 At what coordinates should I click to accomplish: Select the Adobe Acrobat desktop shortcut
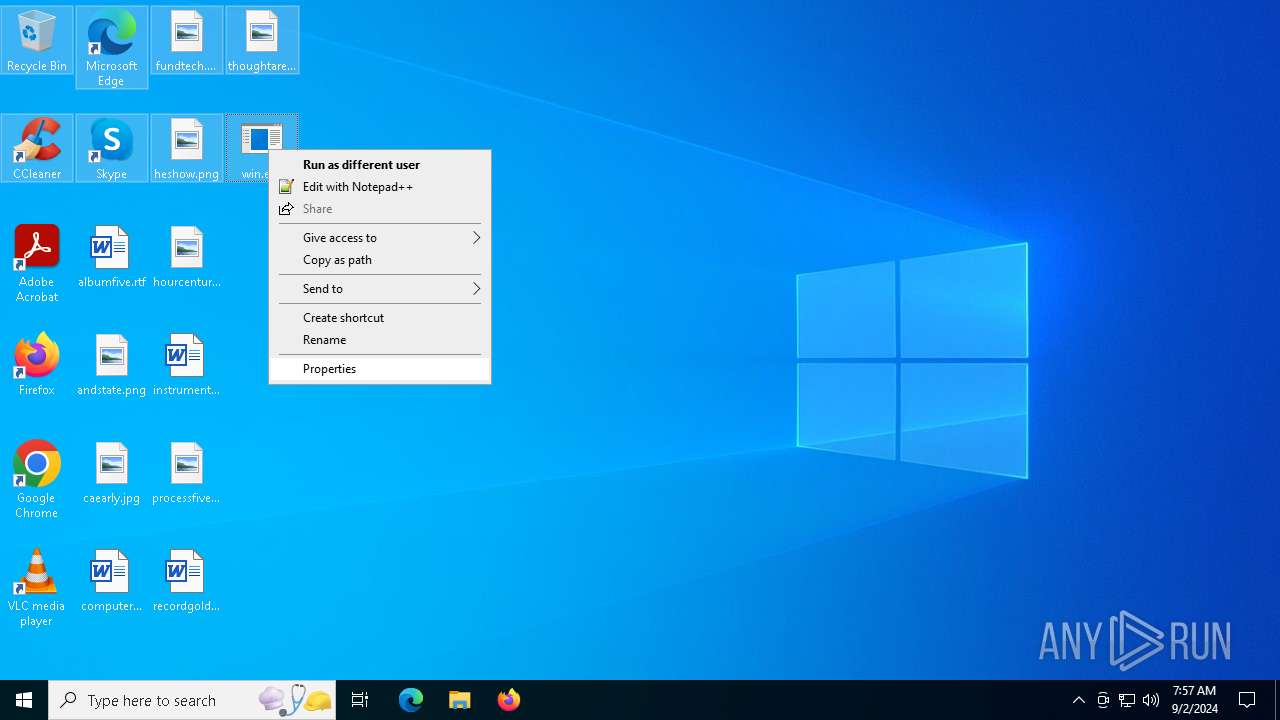coord(37,264)
